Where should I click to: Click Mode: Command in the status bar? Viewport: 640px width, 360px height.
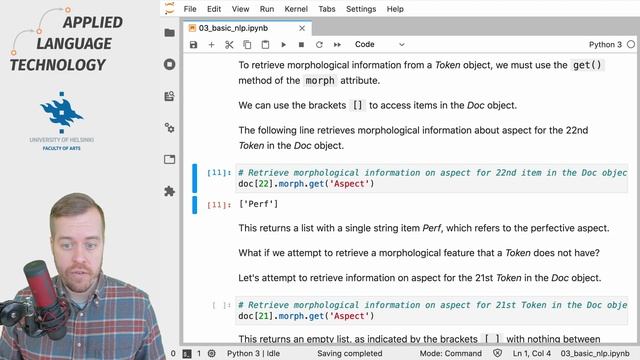(451, 353)
